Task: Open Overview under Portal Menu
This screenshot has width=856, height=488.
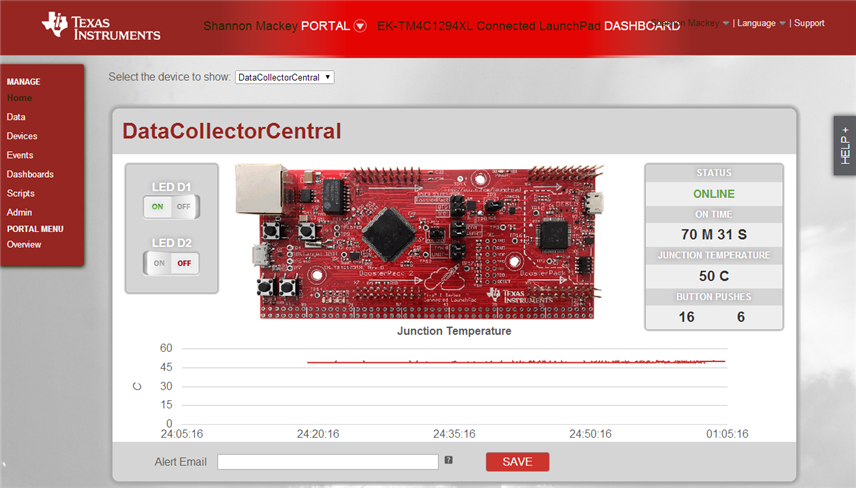Action: click(x=23, y=245)
